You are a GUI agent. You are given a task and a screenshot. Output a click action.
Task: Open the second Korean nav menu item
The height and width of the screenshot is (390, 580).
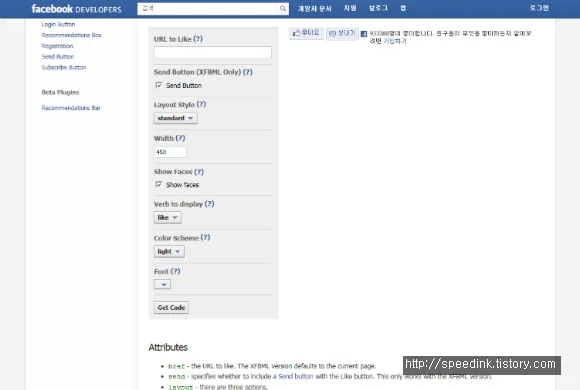point(350,8)
